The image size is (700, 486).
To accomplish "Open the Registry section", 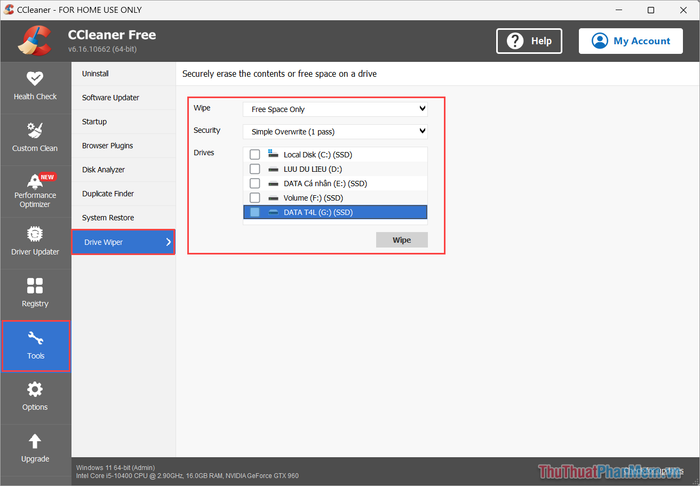I will (35, 294).
